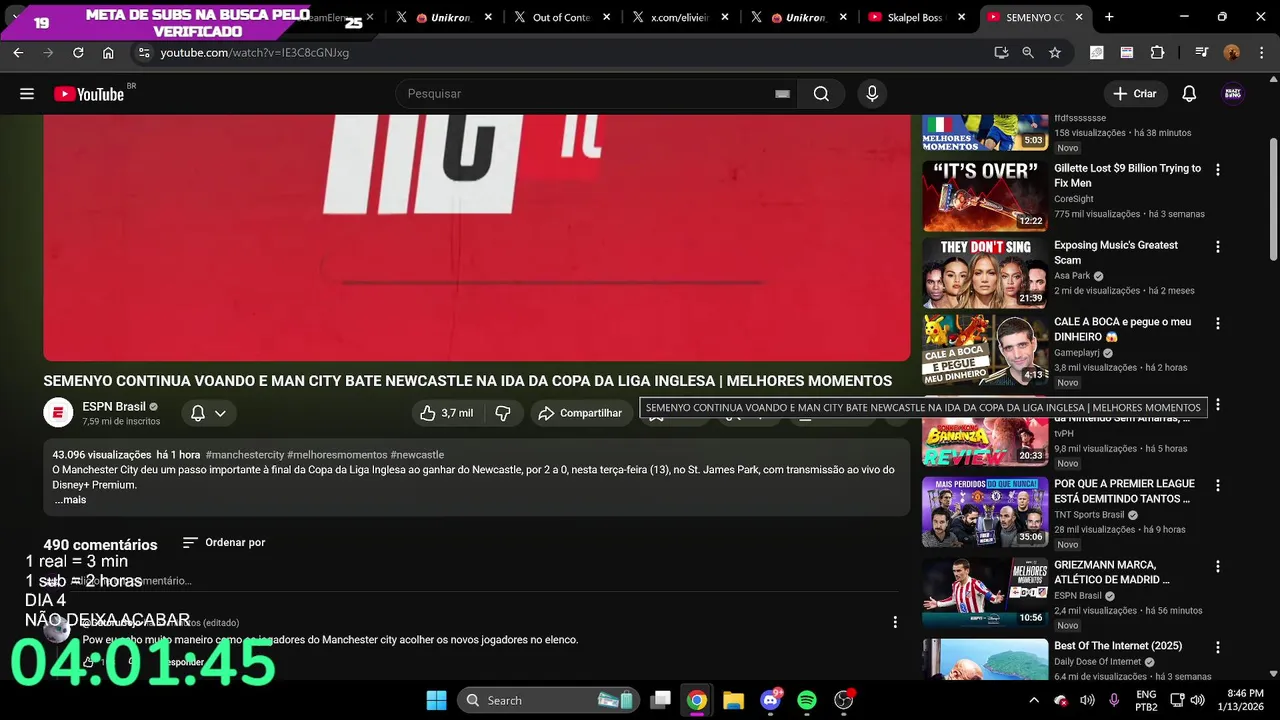The image size is (1280, 720).
Task: Play the THEY DON'T SING thumbnail
Action: click(x=985, y=273)
